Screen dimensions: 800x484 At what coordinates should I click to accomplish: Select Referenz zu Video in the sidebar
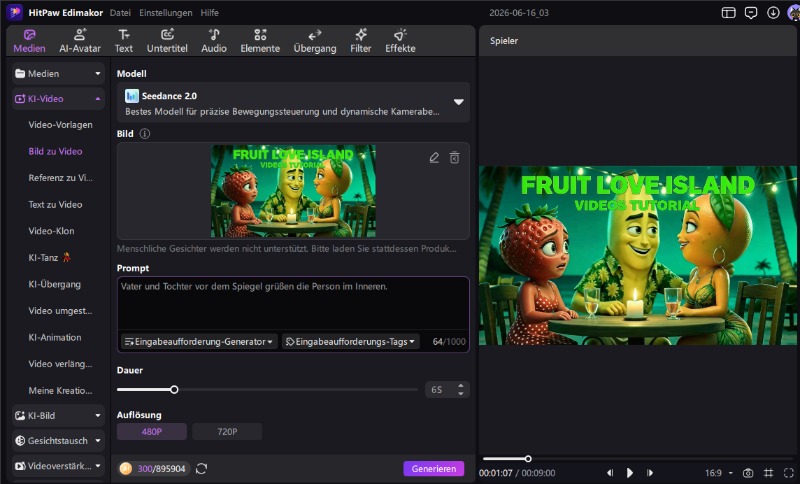point(60,178)
